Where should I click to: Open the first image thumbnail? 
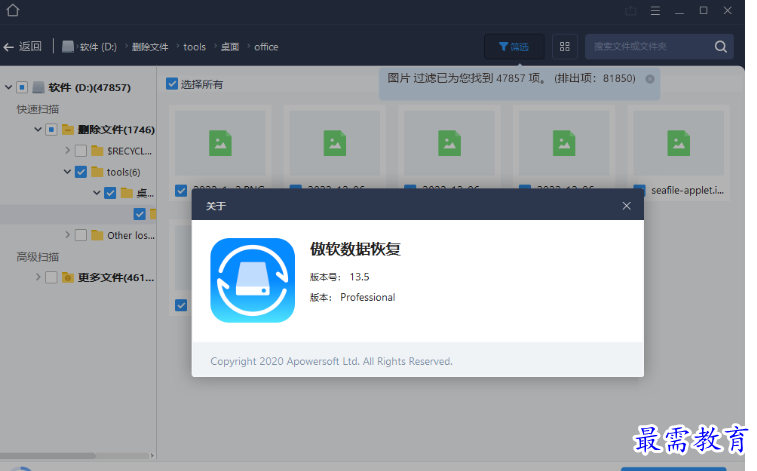(220, 143)
